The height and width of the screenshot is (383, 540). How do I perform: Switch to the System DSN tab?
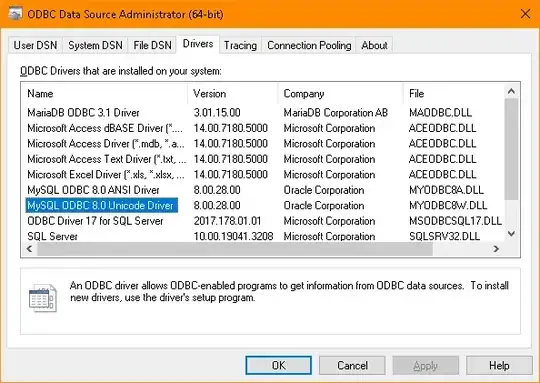(x=95, y=45)
